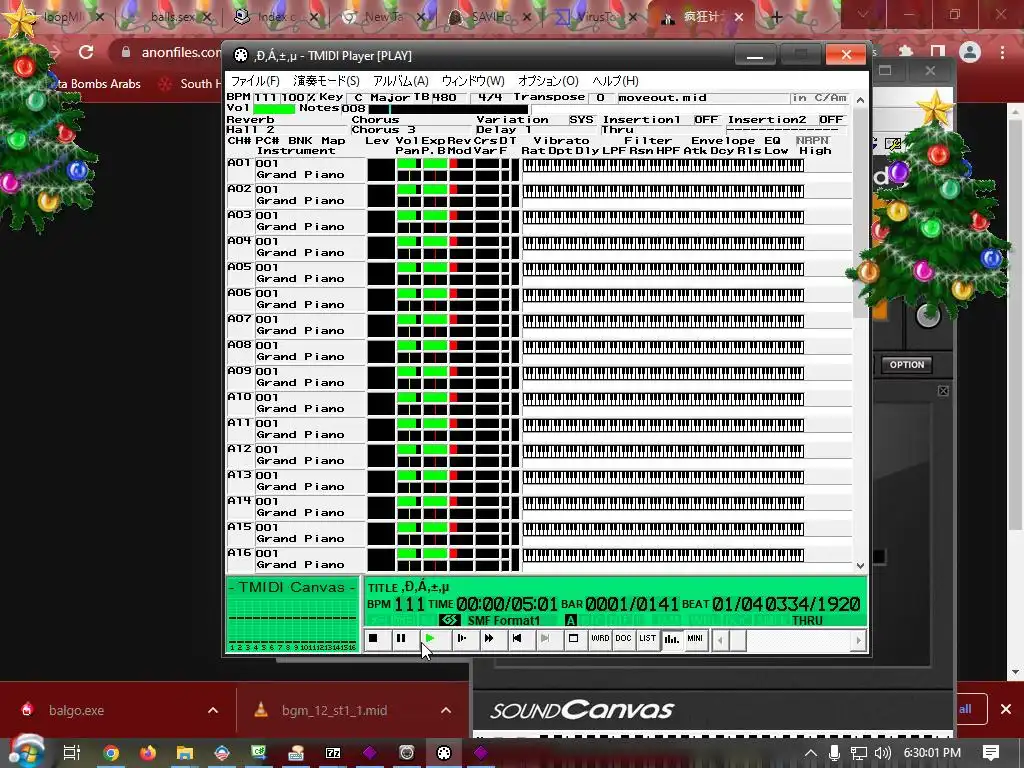Click the green Vol meter bar
This screenshot has width=1024, height=768.
point(274,108)
